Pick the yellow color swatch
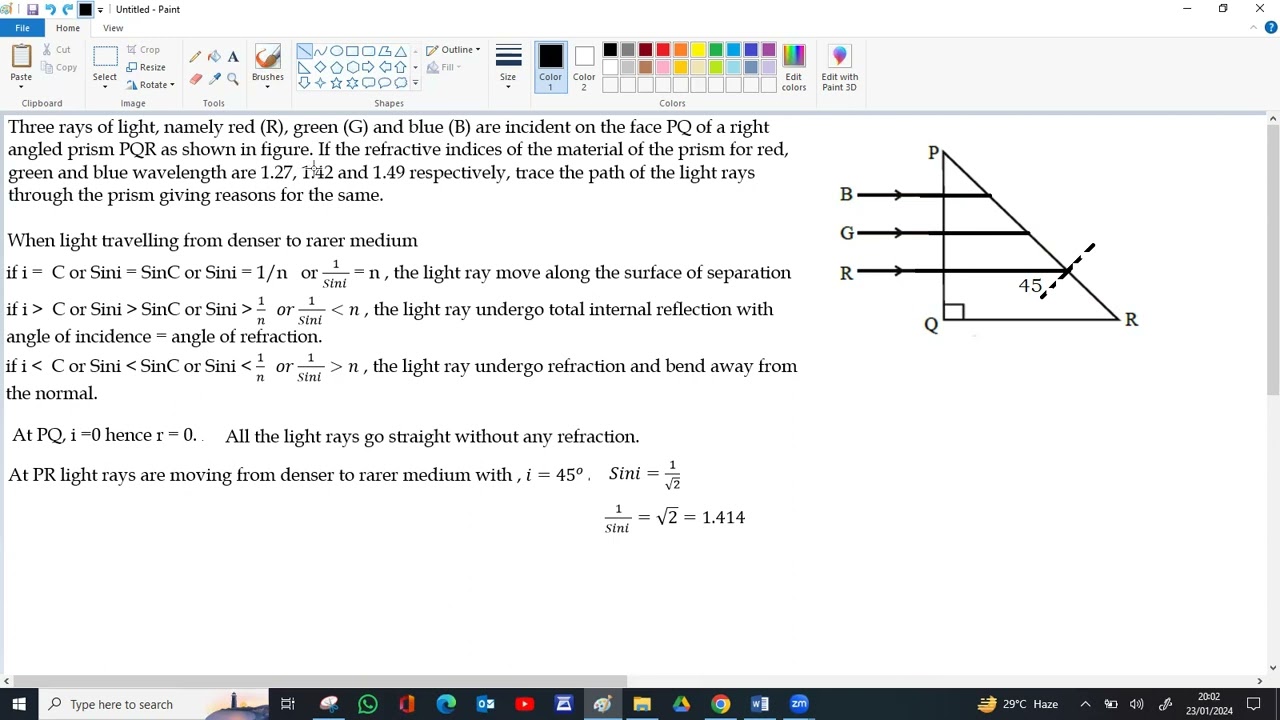1280x720 pixels. pos(698,50)
